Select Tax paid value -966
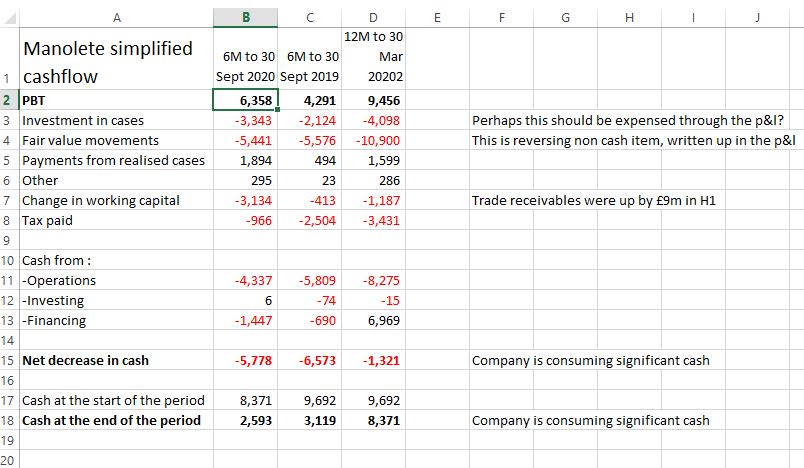Viewport: 804px width, 468px height. tap(246, 220)
